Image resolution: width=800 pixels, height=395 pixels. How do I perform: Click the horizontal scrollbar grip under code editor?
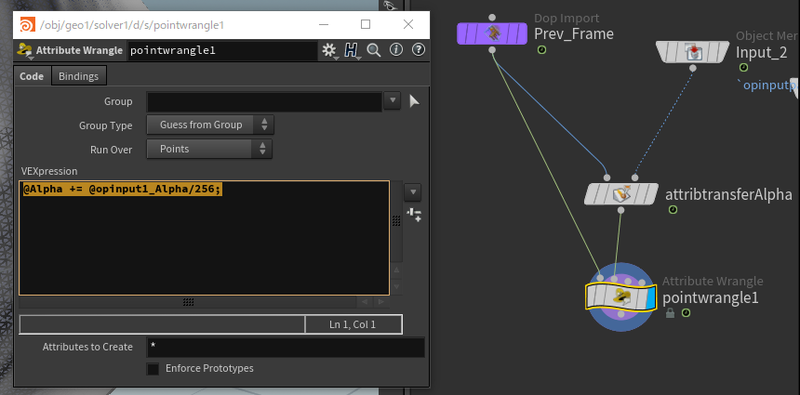tap(188, 302)
